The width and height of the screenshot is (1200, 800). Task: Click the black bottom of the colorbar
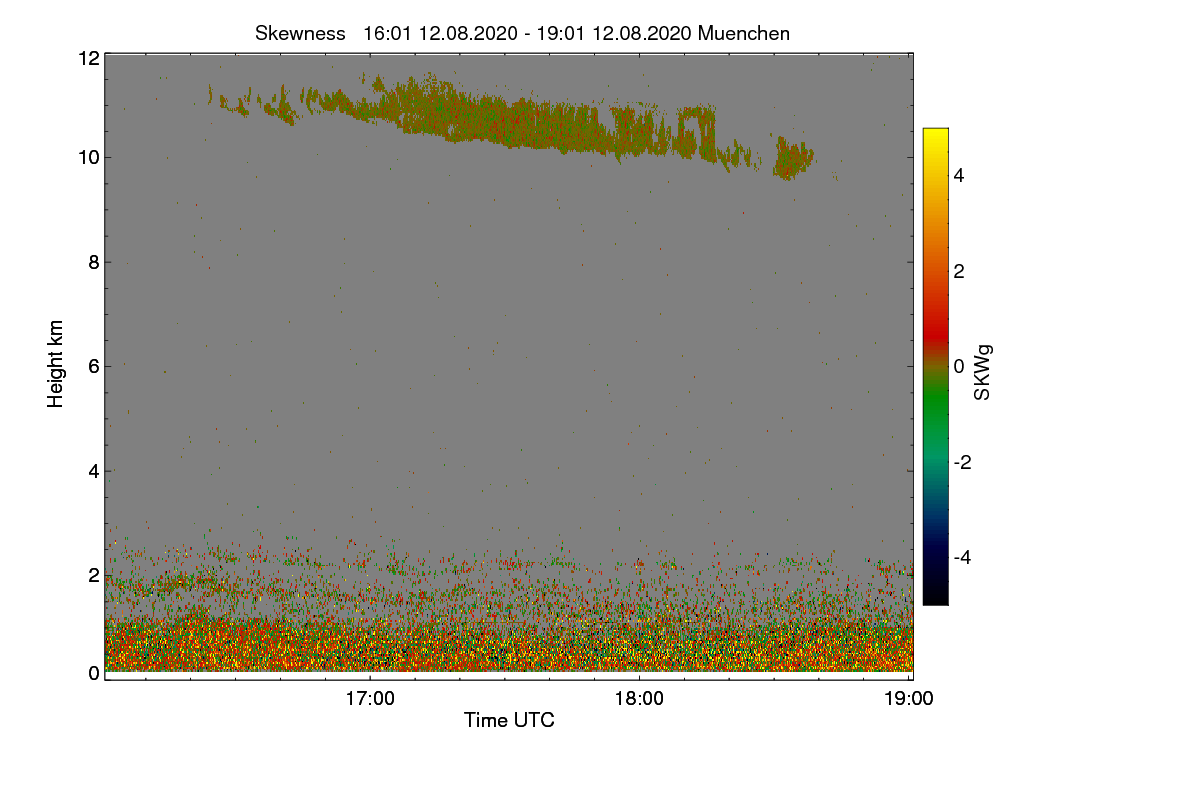[x=935, y=595]
